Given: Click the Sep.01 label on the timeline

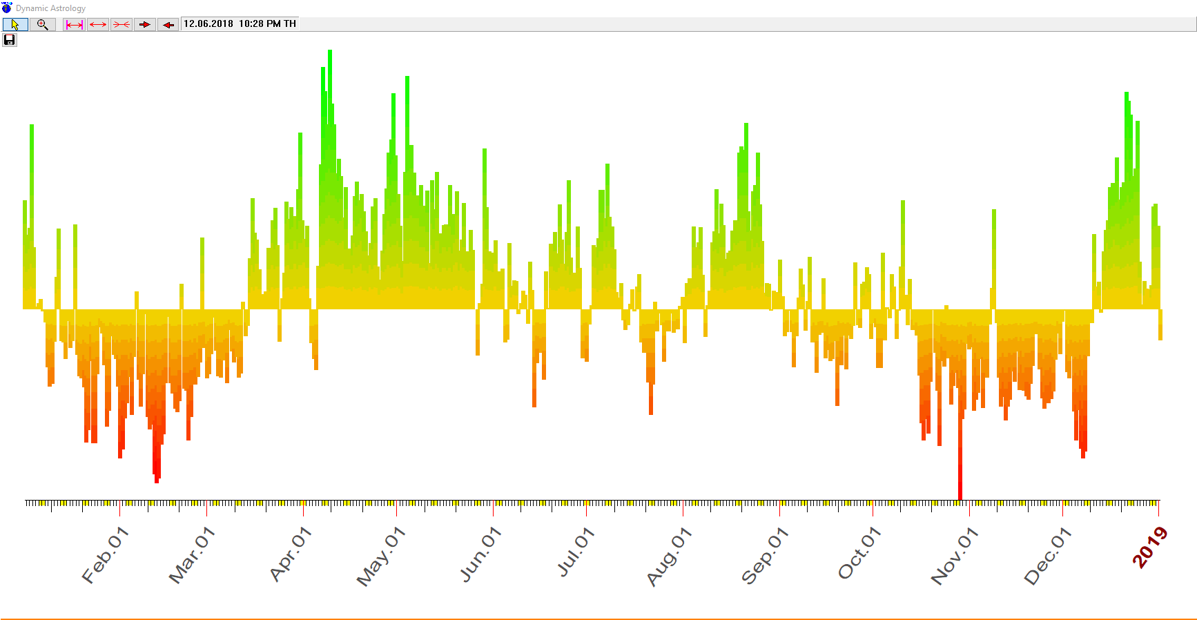Looking at the screenshot, I should 763,557.
